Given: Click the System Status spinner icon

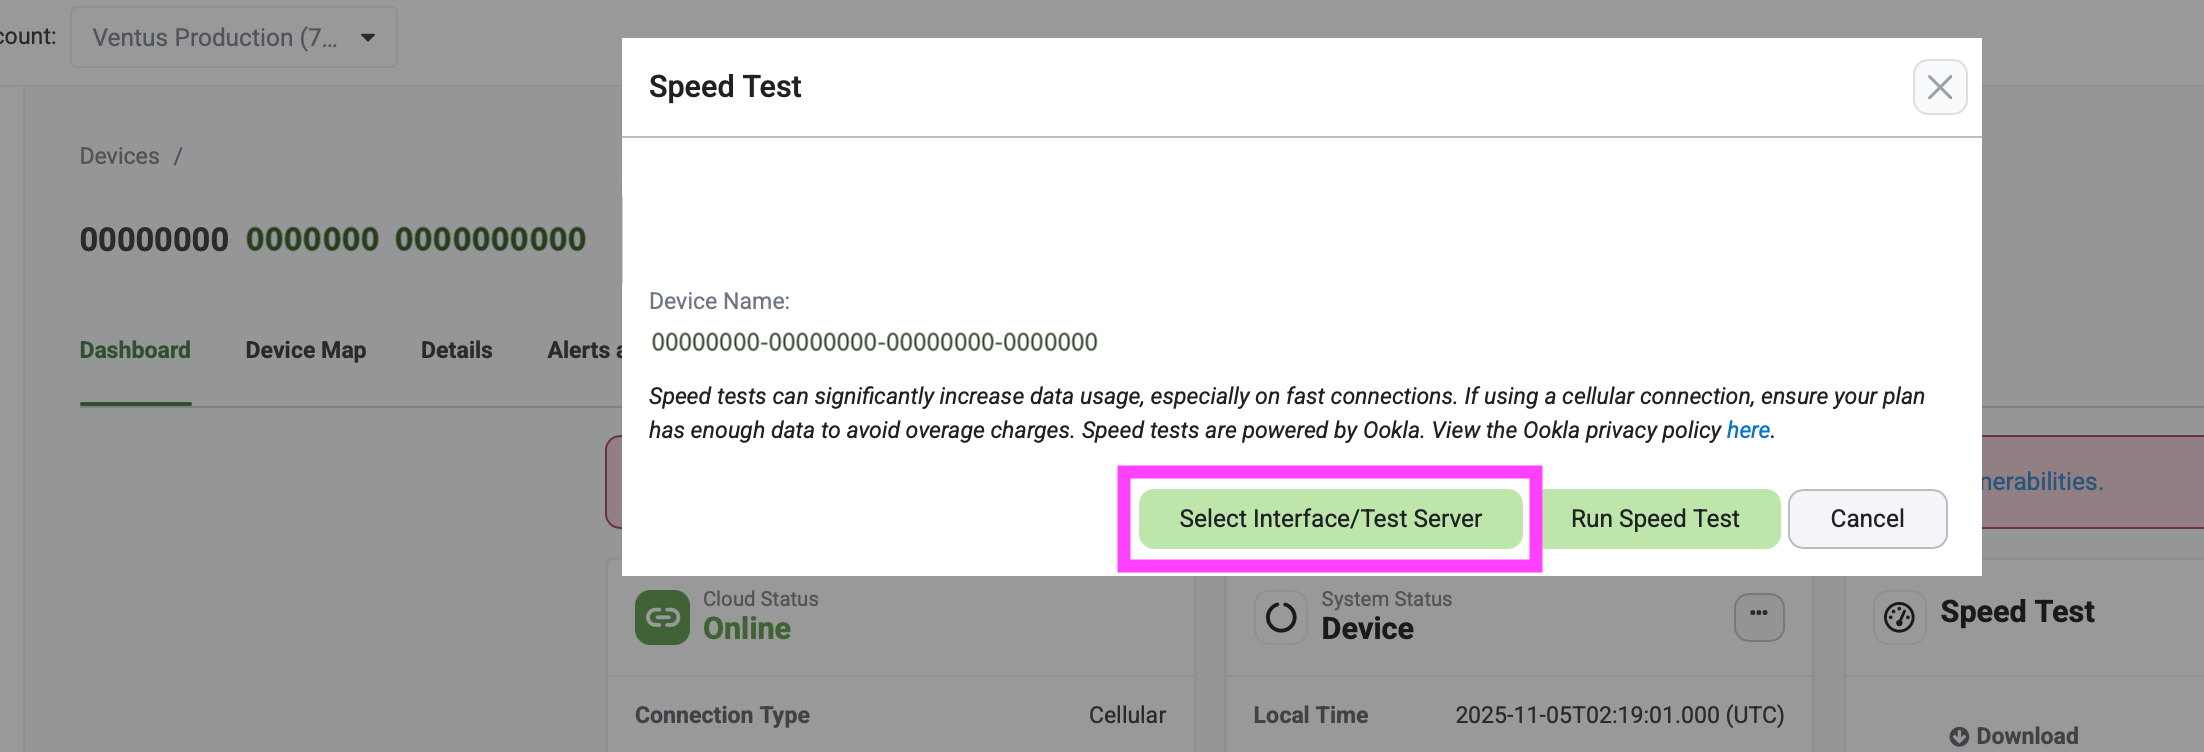Looking at the screenshot, I should (1281, 617).
